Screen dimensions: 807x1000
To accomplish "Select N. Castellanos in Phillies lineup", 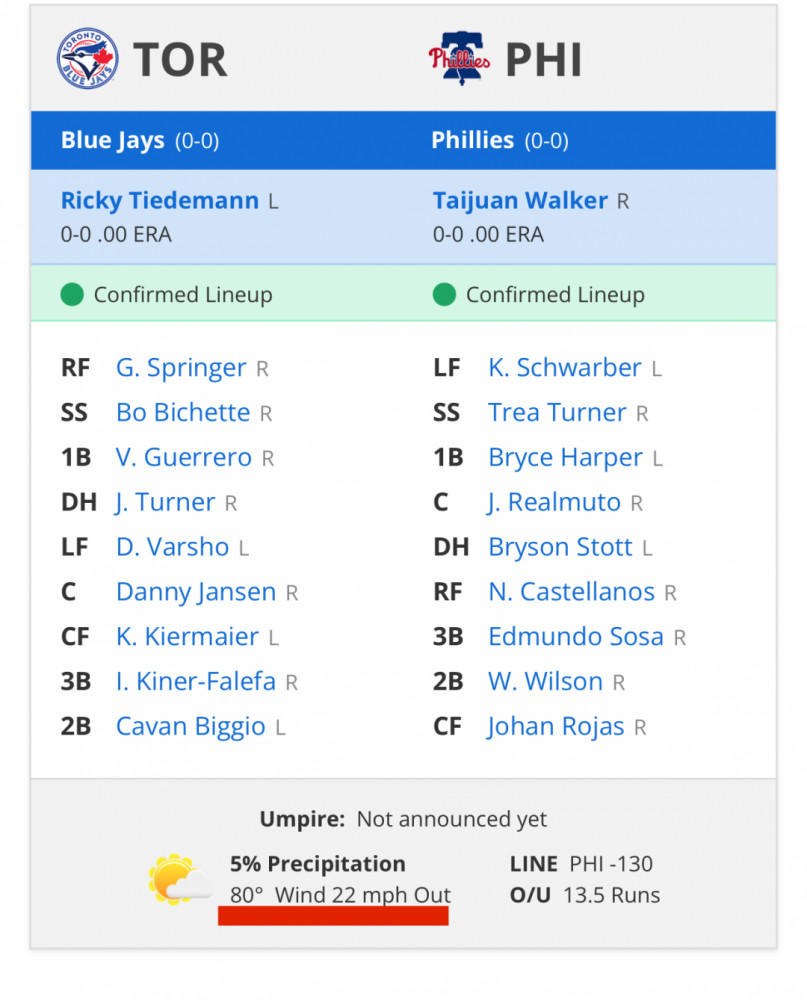I will pos(572,592).
